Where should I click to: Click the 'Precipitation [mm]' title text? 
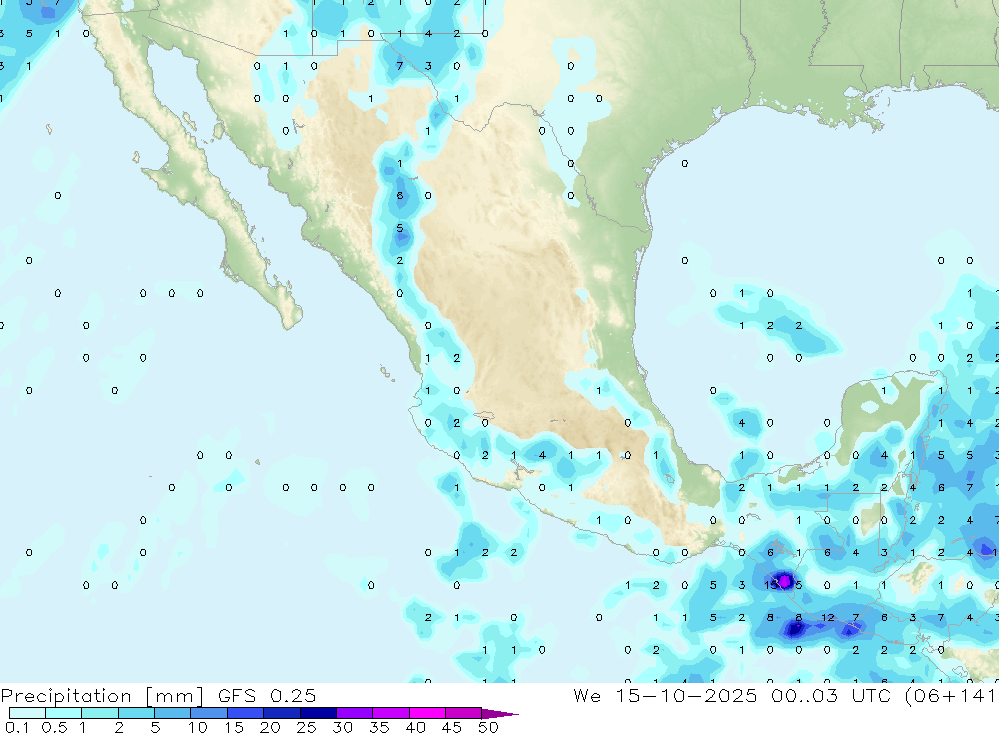coord(103,696)
